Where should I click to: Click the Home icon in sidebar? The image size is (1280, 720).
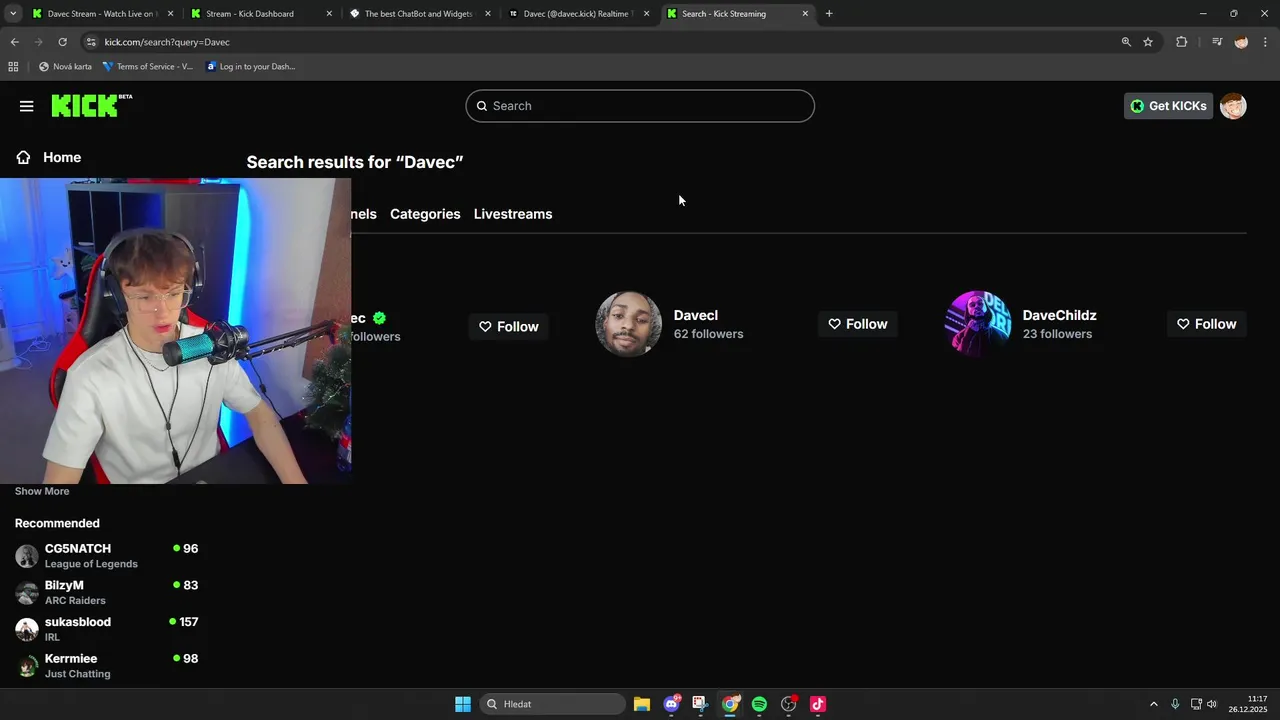23,157
